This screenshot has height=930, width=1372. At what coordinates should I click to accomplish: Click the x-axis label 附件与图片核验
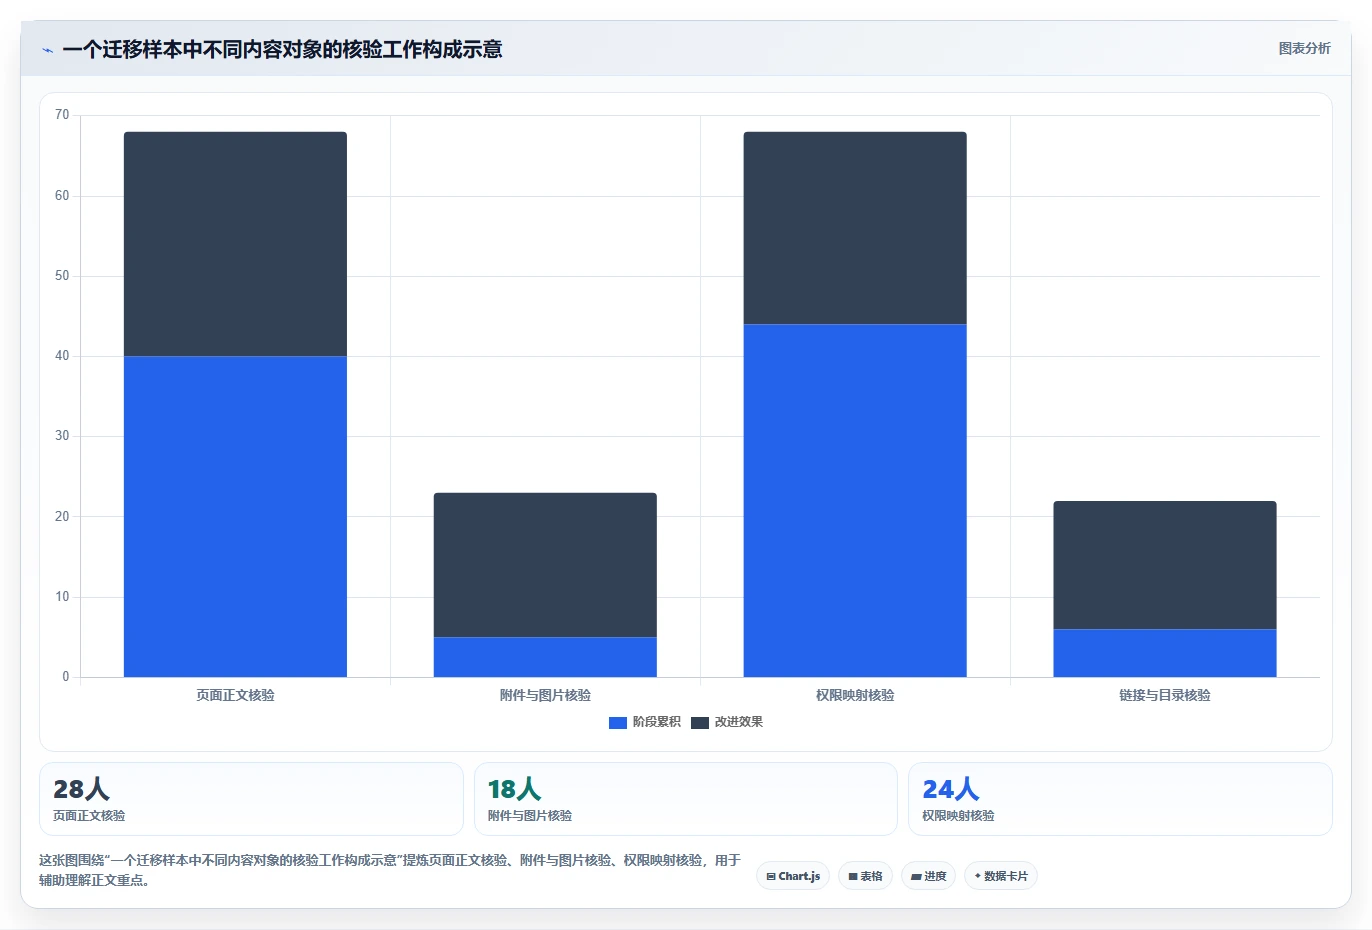[545, 695]
